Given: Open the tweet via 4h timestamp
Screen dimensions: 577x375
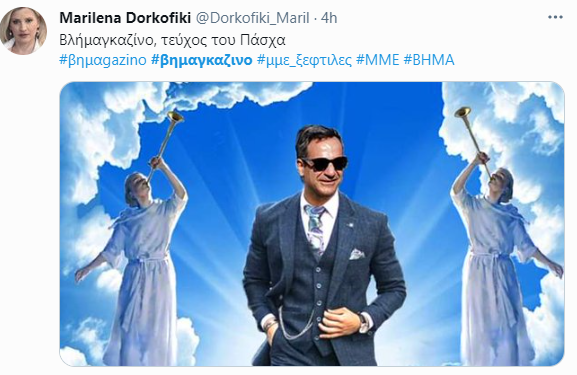Looking at the screenshot, I should click(329, 18).
